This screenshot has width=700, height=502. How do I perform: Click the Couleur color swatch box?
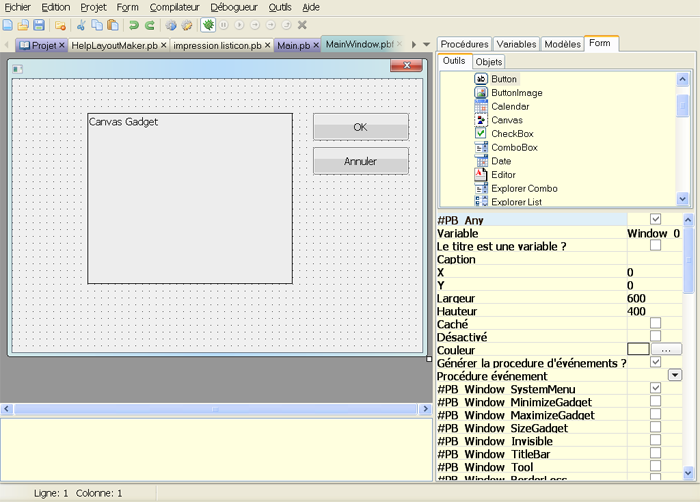click(x=638, y=349)
